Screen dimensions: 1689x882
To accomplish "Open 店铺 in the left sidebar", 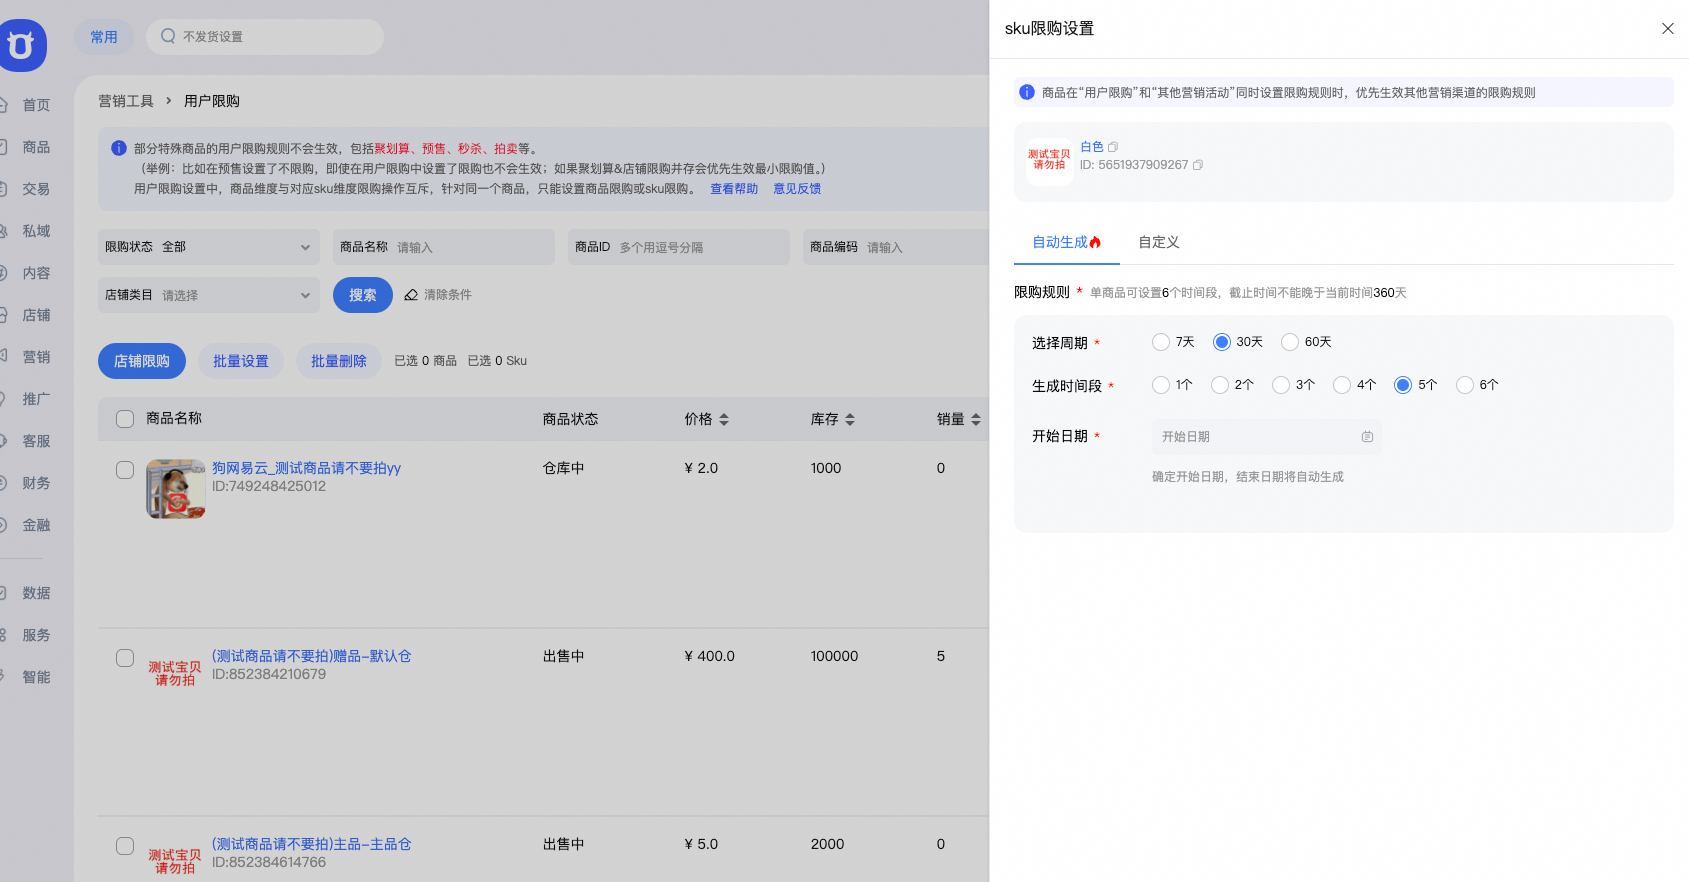I will point(36,315).
